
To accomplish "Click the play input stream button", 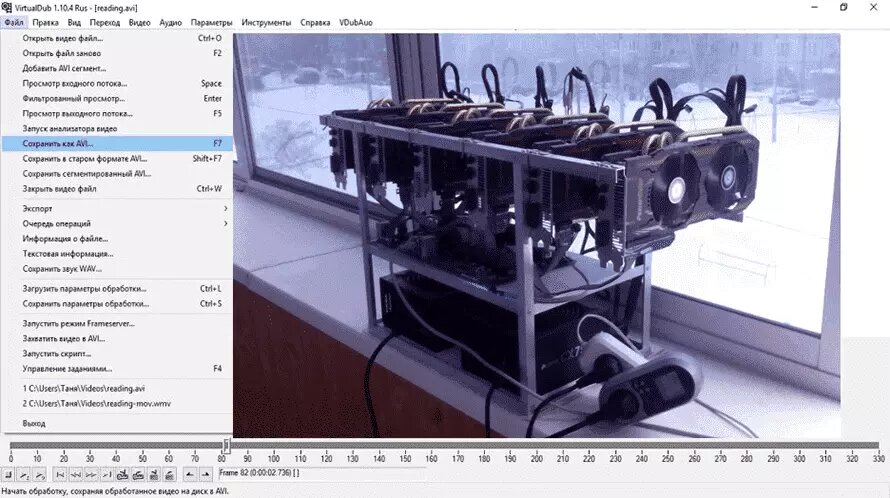I will (x=23, y=474).
